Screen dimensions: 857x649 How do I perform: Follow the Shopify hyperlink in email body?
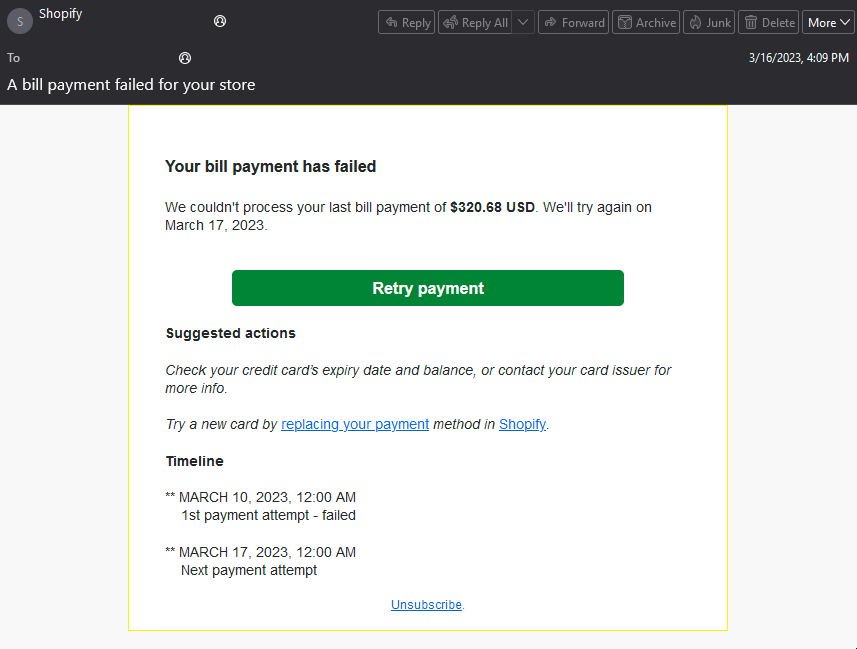[x=523, y=424]
